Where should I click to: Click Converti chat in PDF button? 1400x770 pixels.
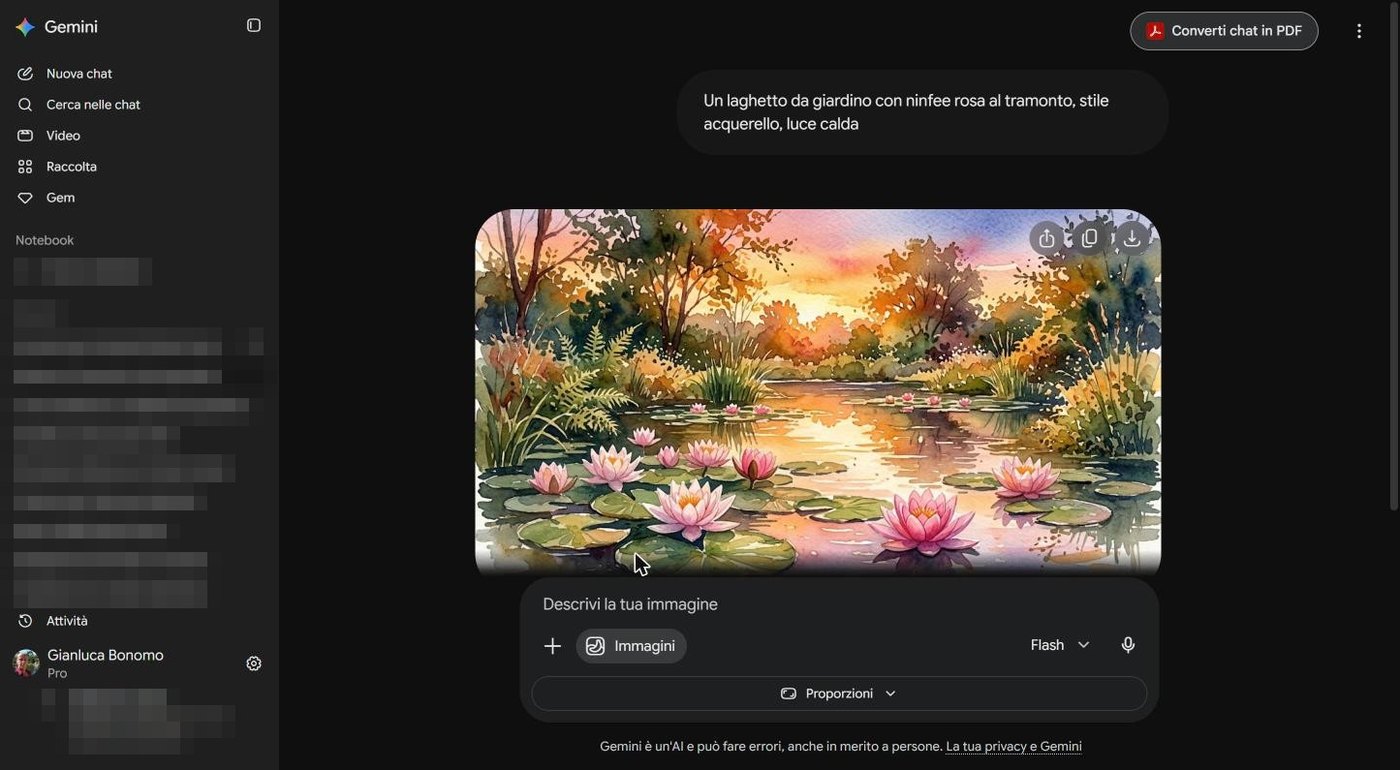(1224, 31)
